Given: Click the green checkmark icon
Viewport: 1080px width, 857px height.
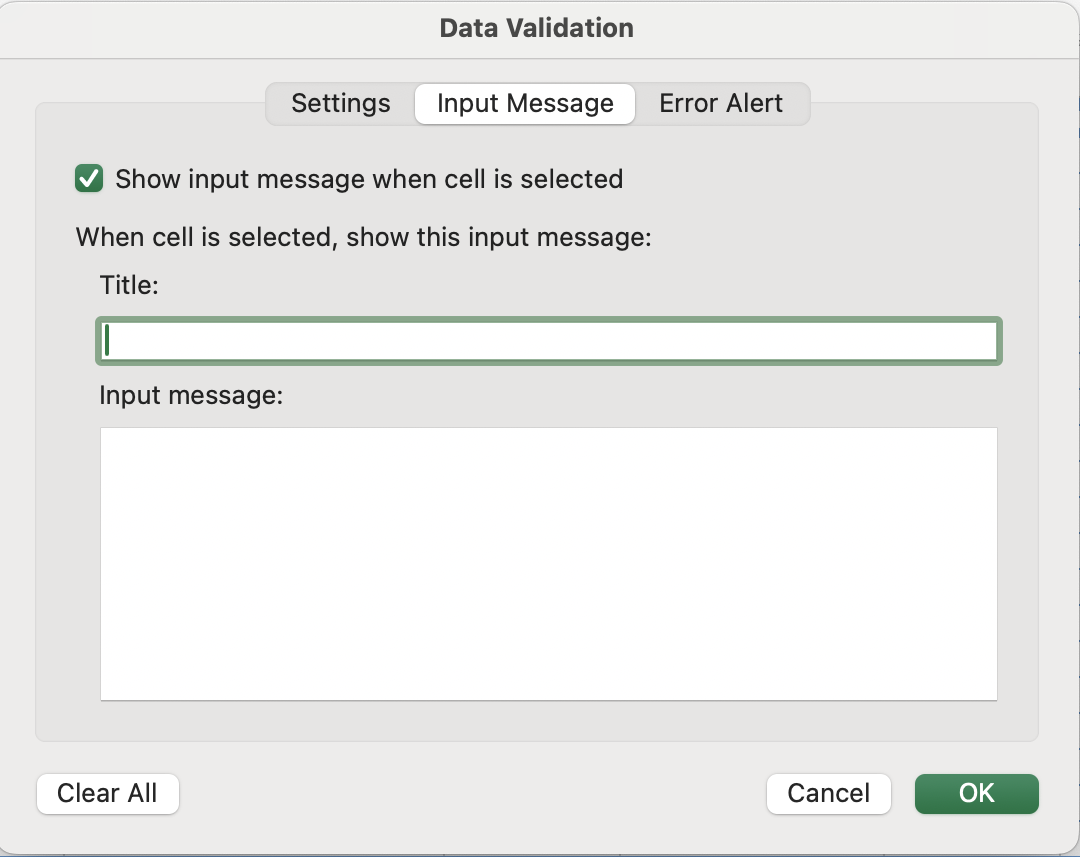Looking at the screenshot, I should (x=89, y=179).
